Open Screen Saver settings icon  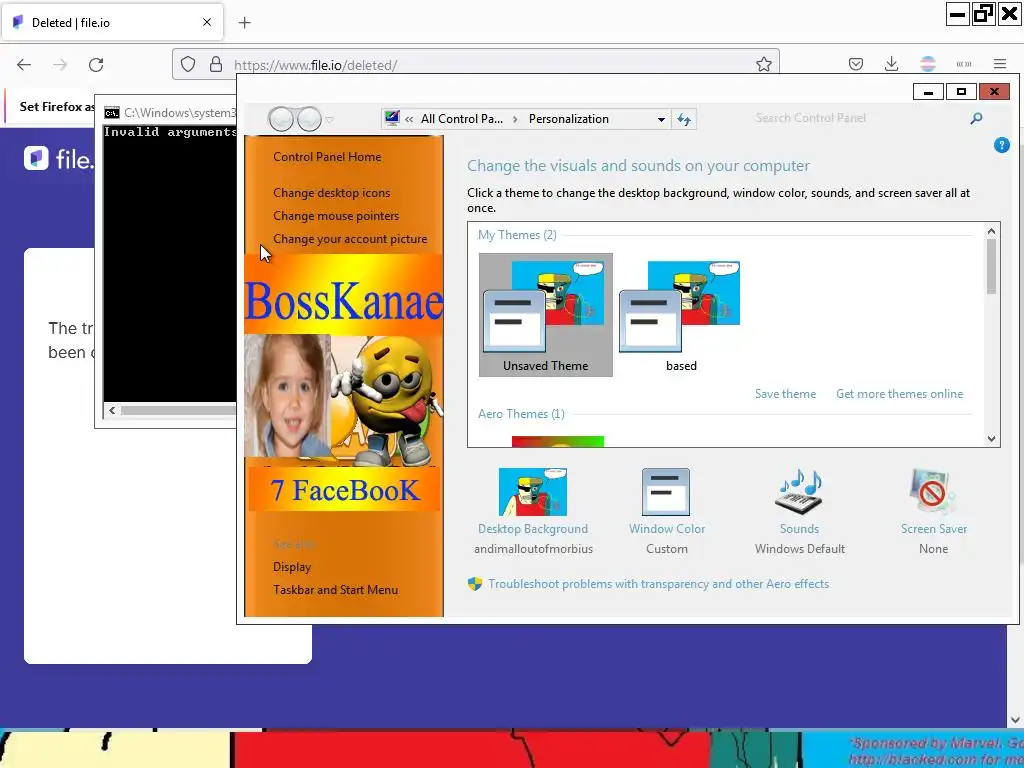[x=933, y=492]
